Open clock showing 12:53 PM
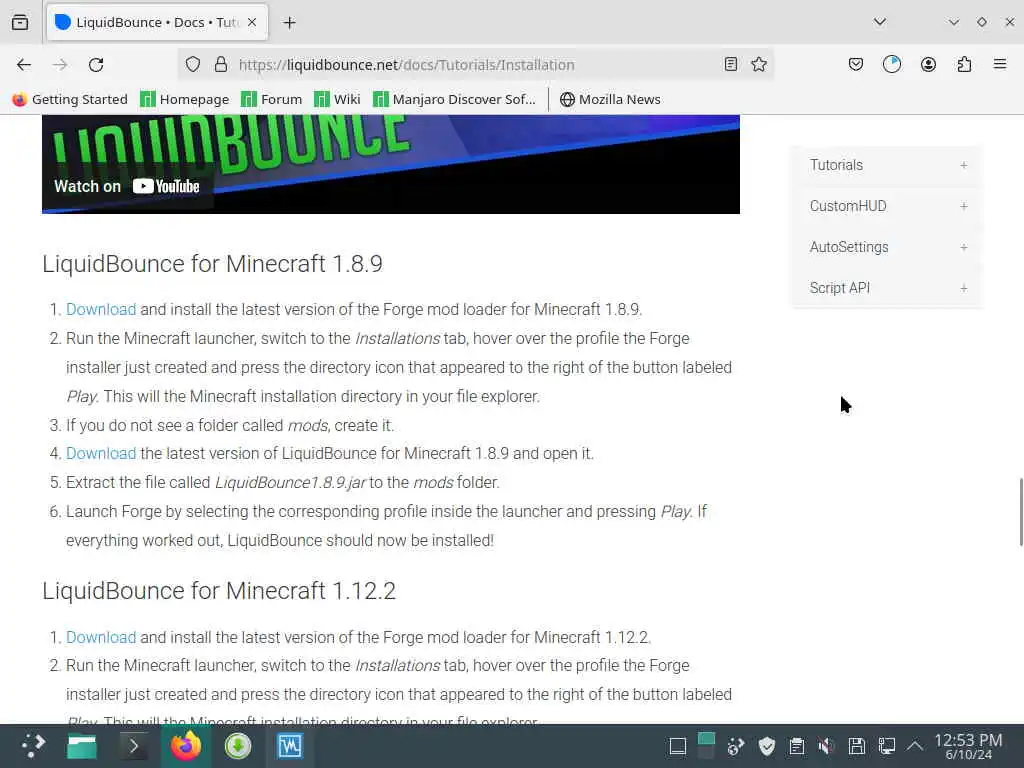 pos(968,746)
